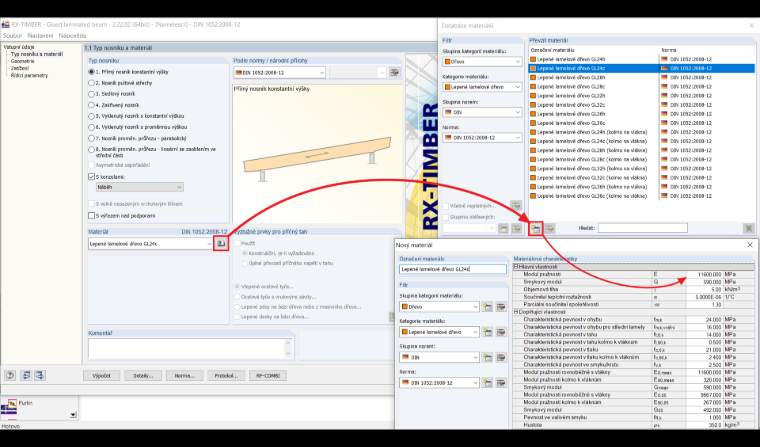Click the filter icon beside Včetně neplatných
760x447 pixels.
[516, 206]
